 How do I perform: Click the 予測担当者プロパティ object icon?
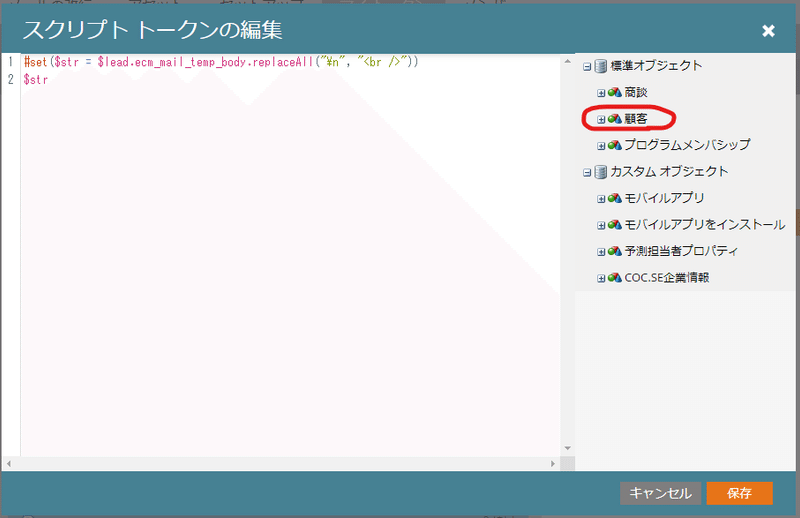tap(614, 251)
